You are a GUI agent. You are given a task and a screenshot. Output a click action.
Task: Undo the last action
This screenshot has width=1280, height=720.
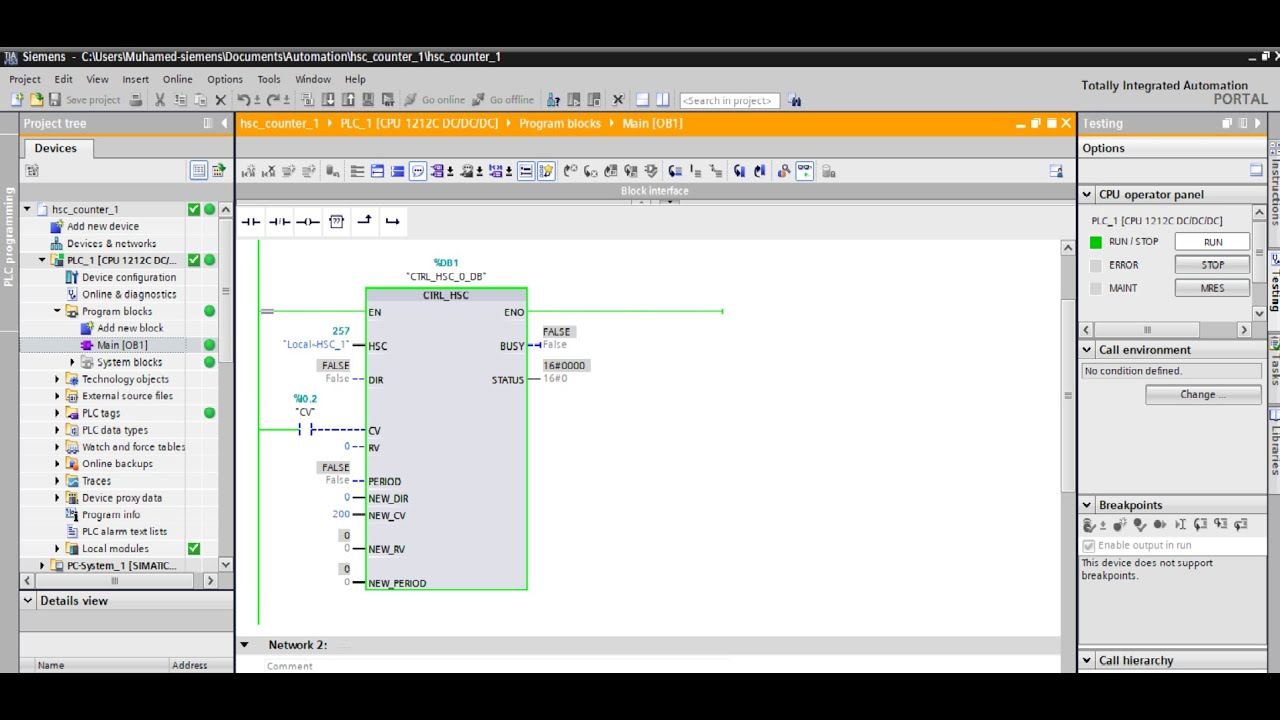pyautogui.click(x=244, y=100)
